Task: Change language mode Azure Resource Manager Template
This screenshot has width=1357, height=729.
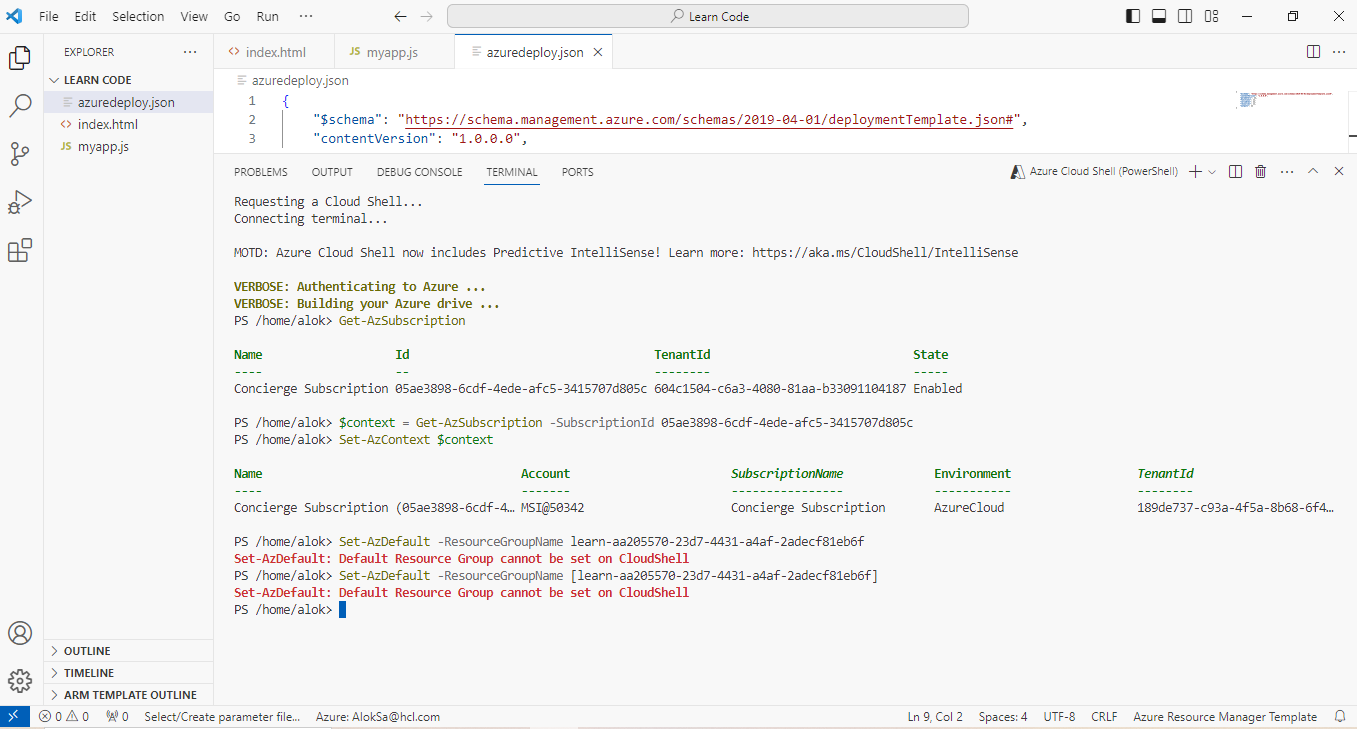Action: (1225, 716)
